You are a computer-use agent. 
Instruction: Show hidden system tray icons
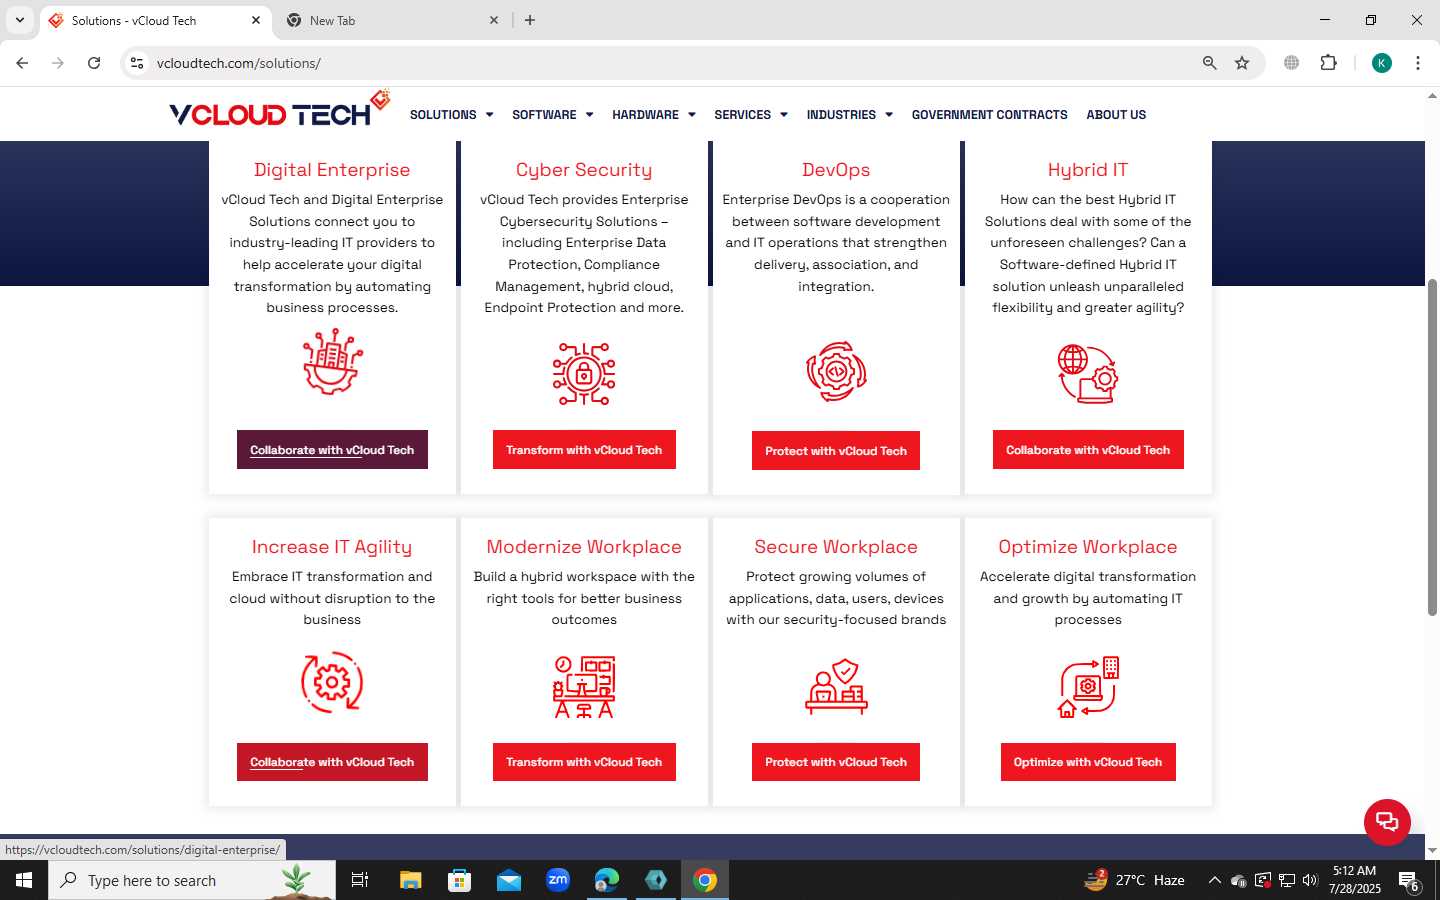click(x=1214, y=880)
